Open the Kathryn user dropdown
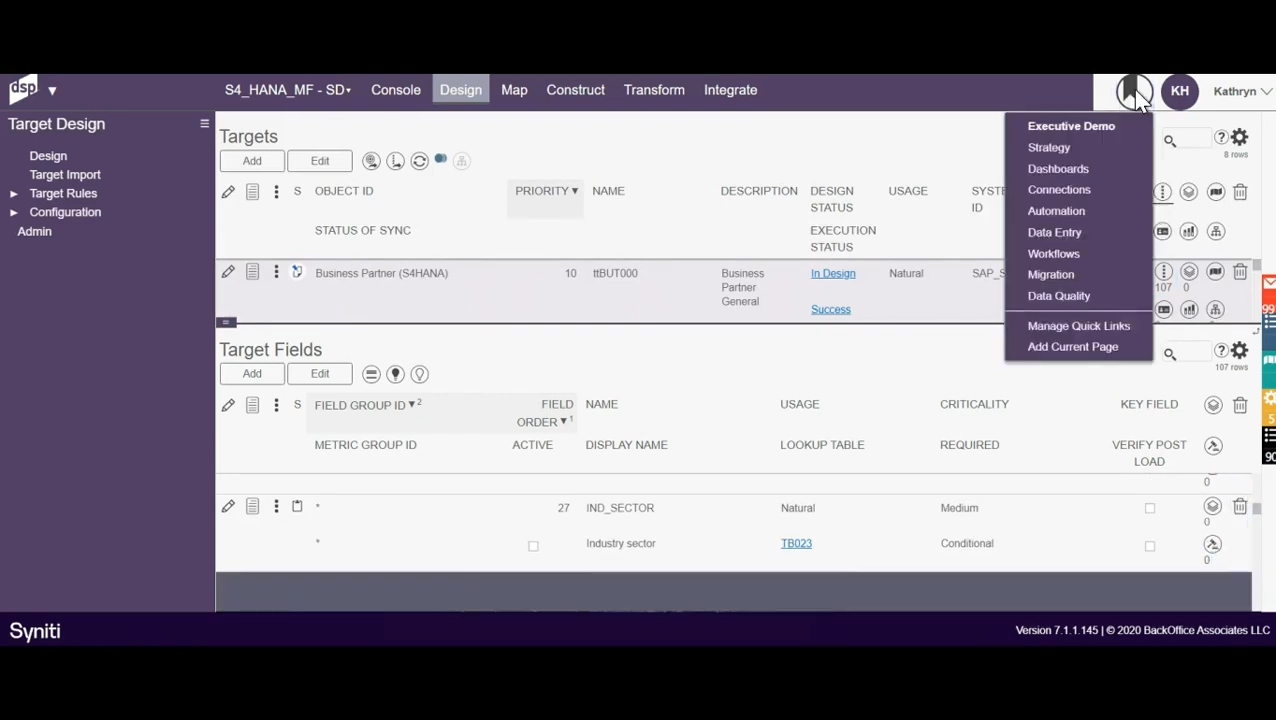 click(x=1240, y=91)
